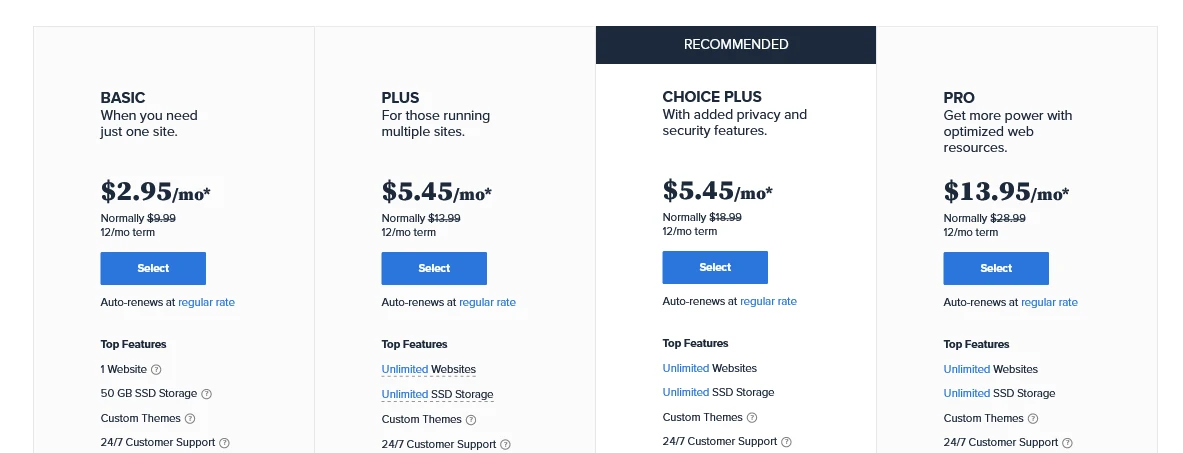The height and width of the screenshot is (453, 1183).
Task: Open 'regular rate' link under Plus plan
Action: pos(487,302)
